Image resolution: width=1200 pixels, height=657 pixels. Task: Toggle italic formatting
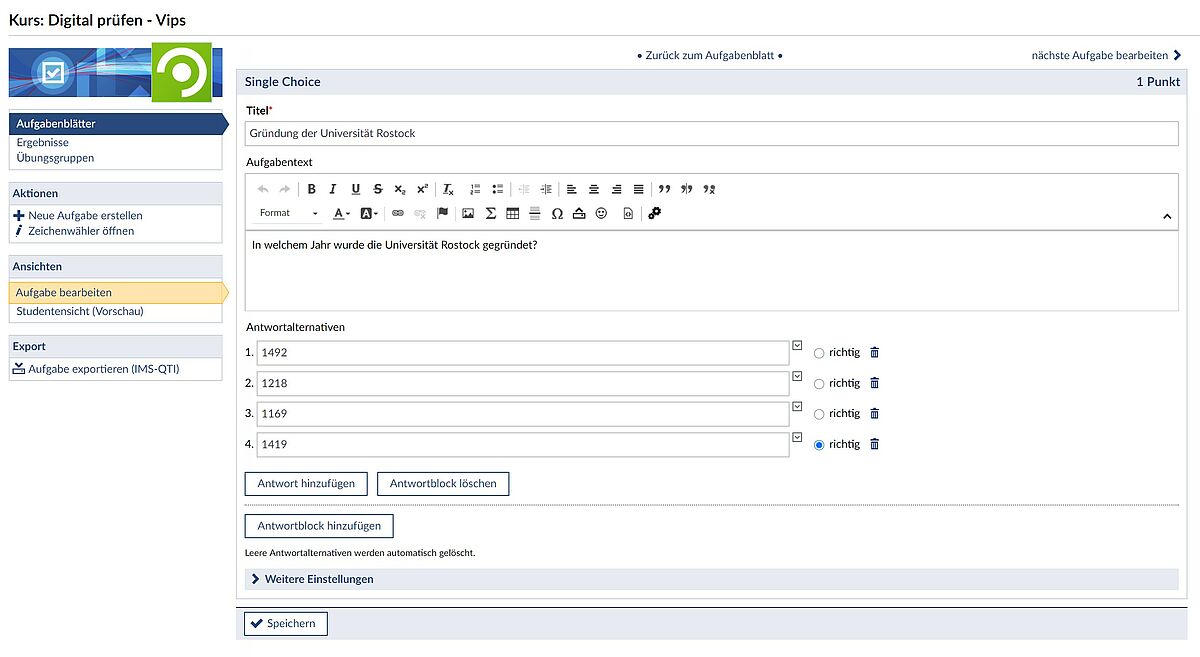[x=333, y=189]
